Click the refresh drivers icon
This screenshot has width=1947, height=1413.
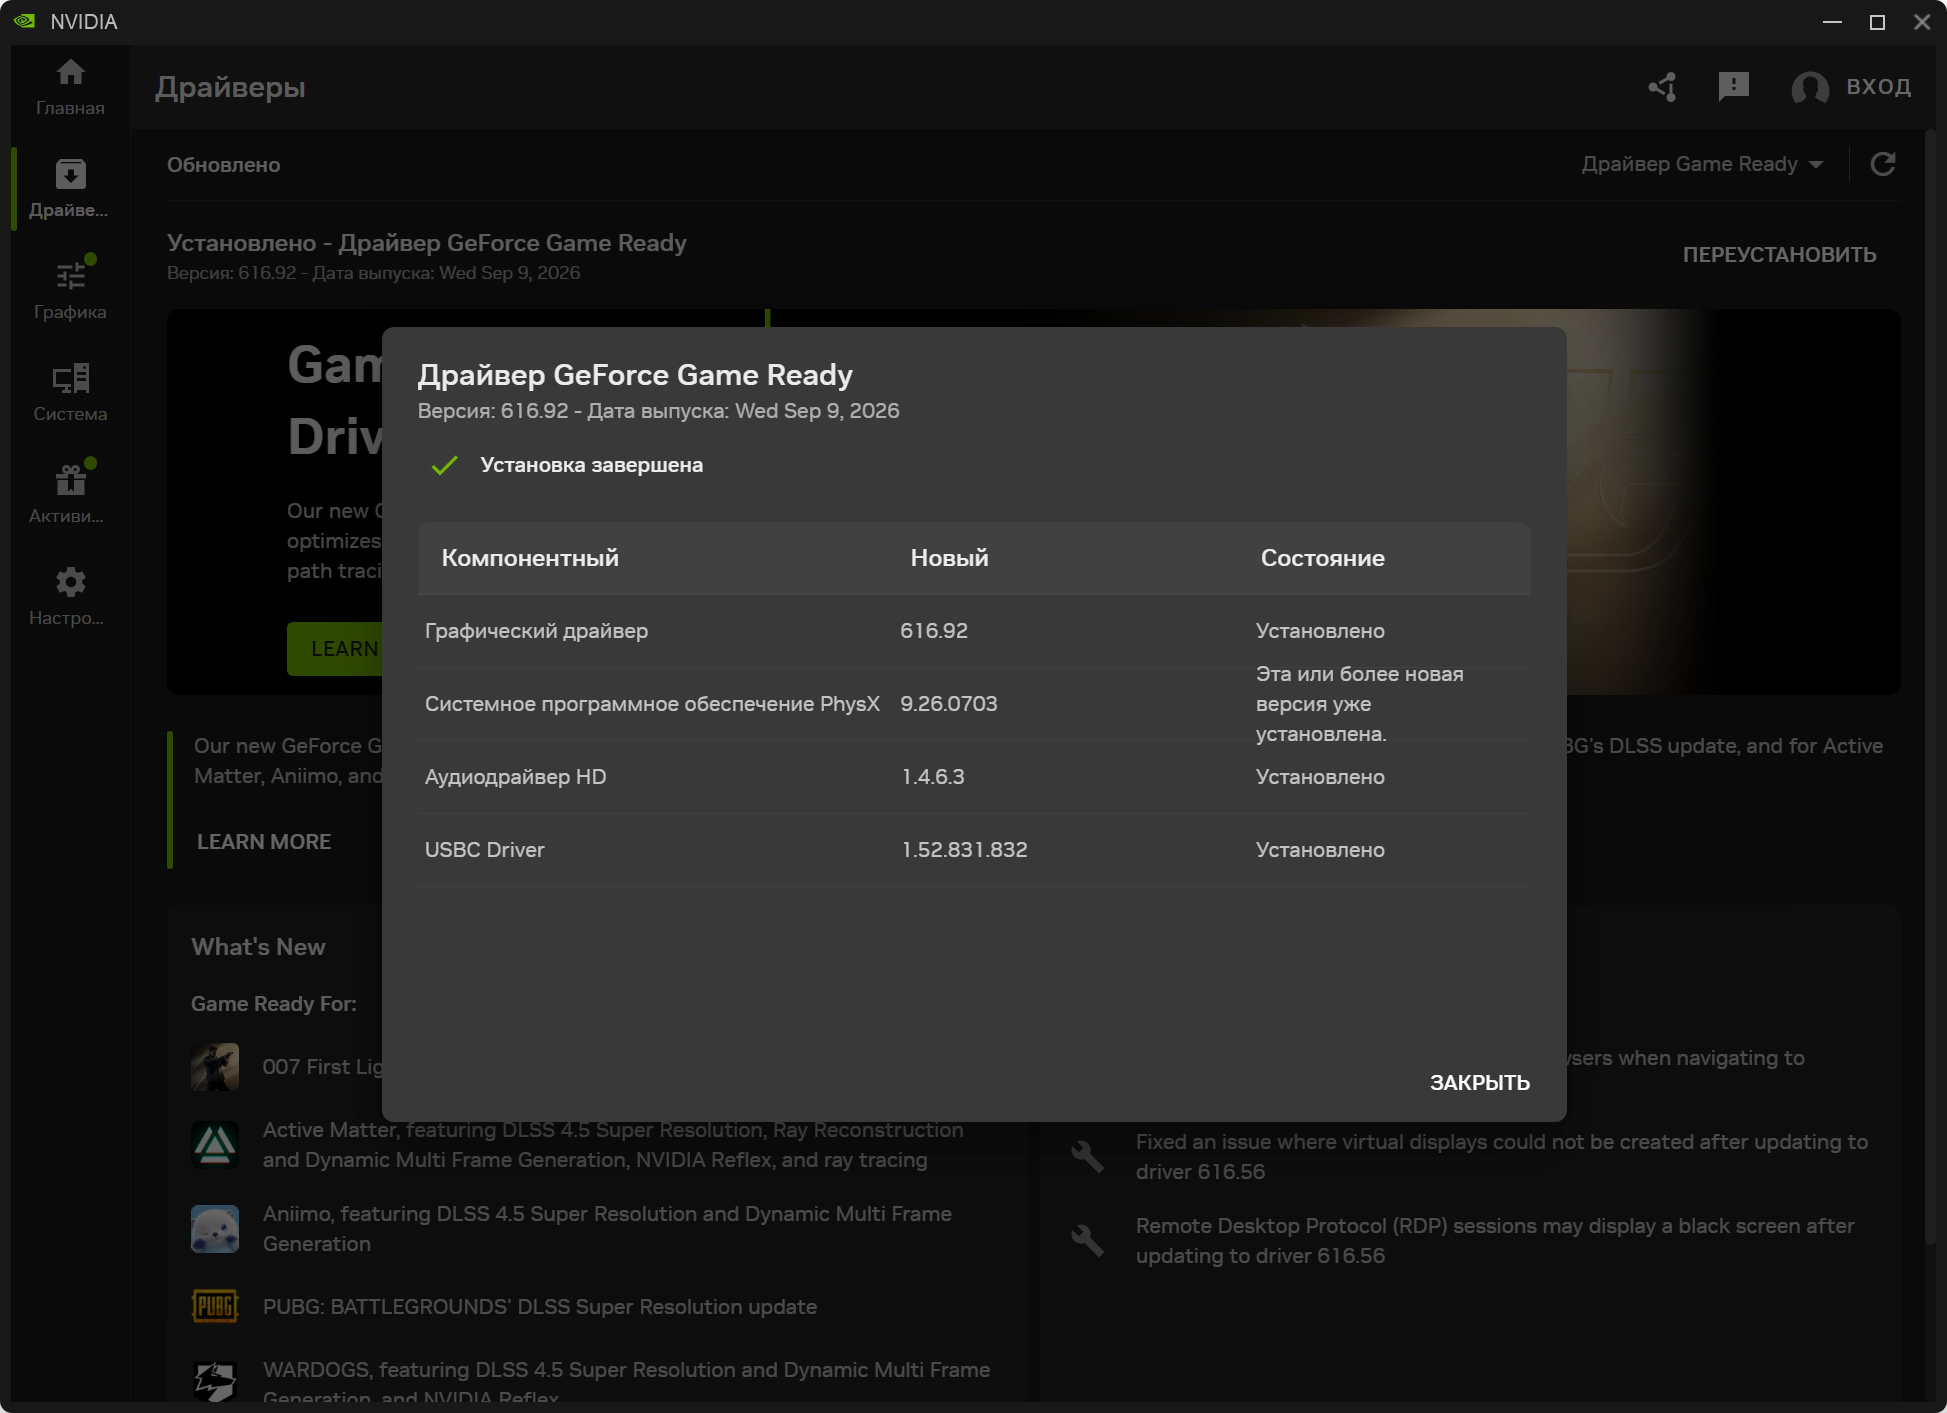pos(1883,164)
